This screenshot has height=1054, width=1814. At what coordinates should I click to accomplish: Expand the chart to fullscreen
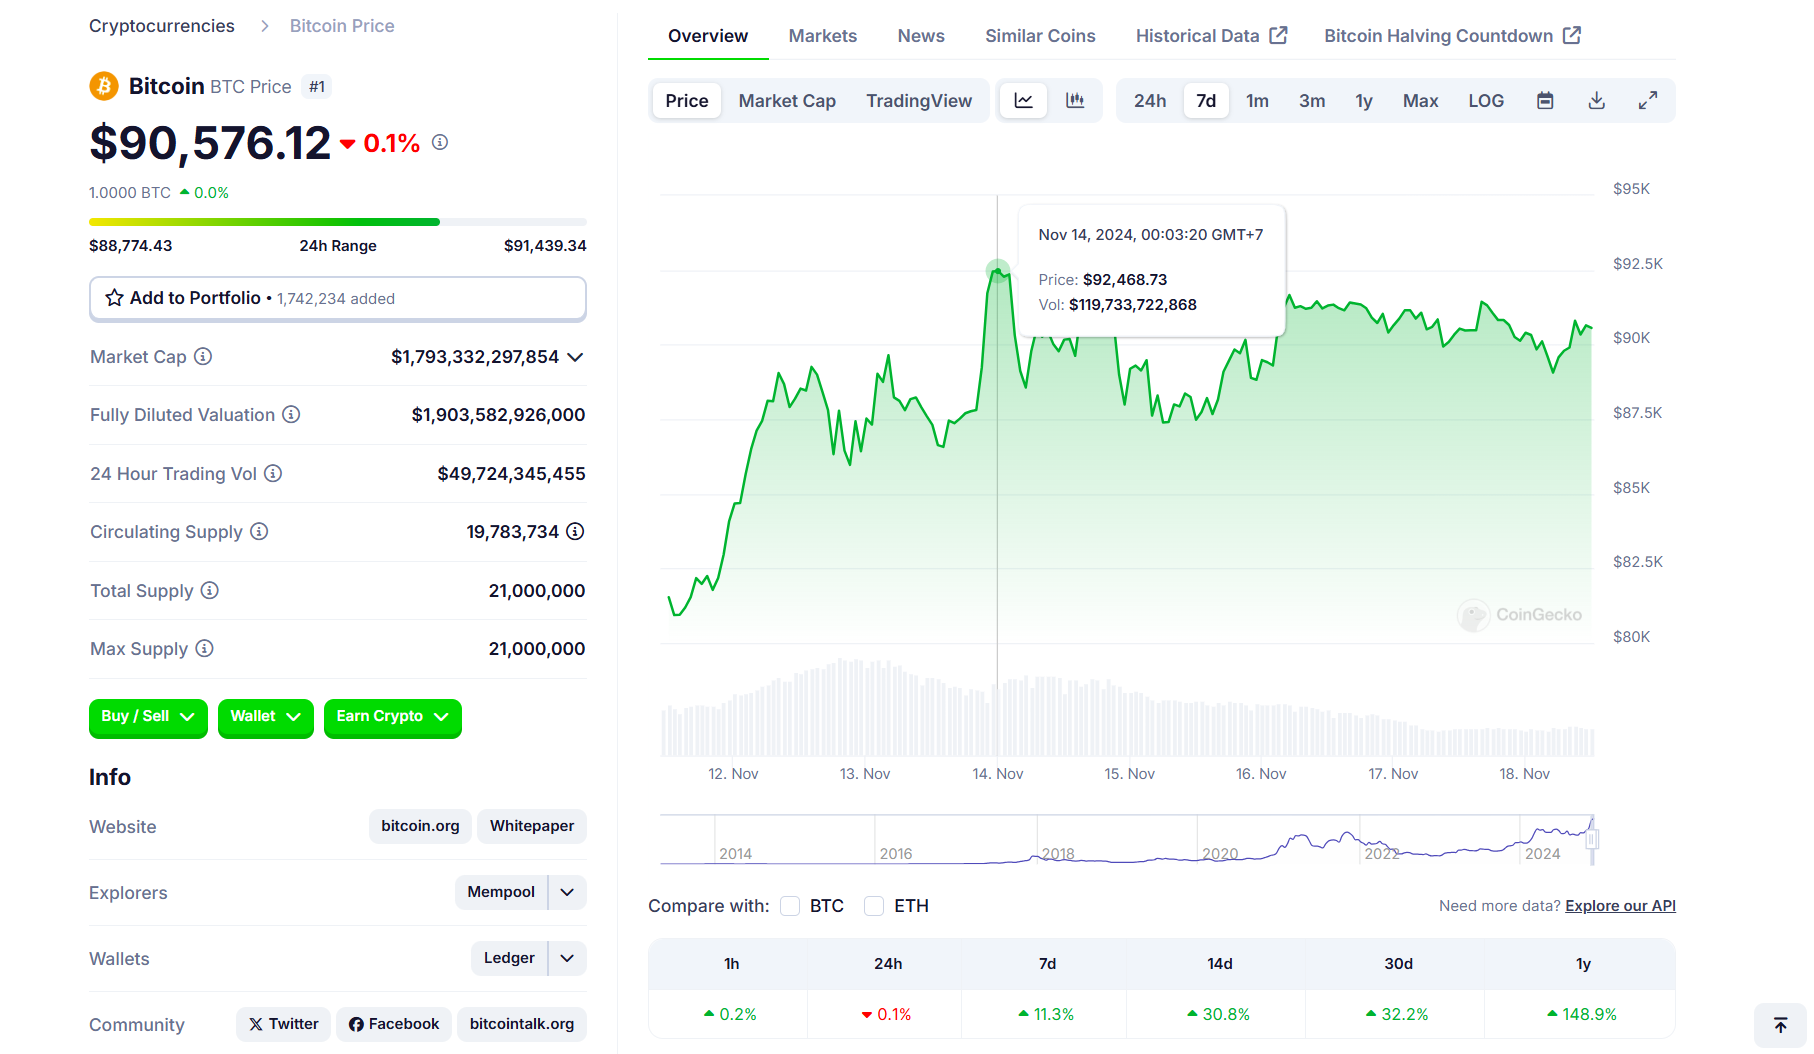click(x=1648, y=101)
